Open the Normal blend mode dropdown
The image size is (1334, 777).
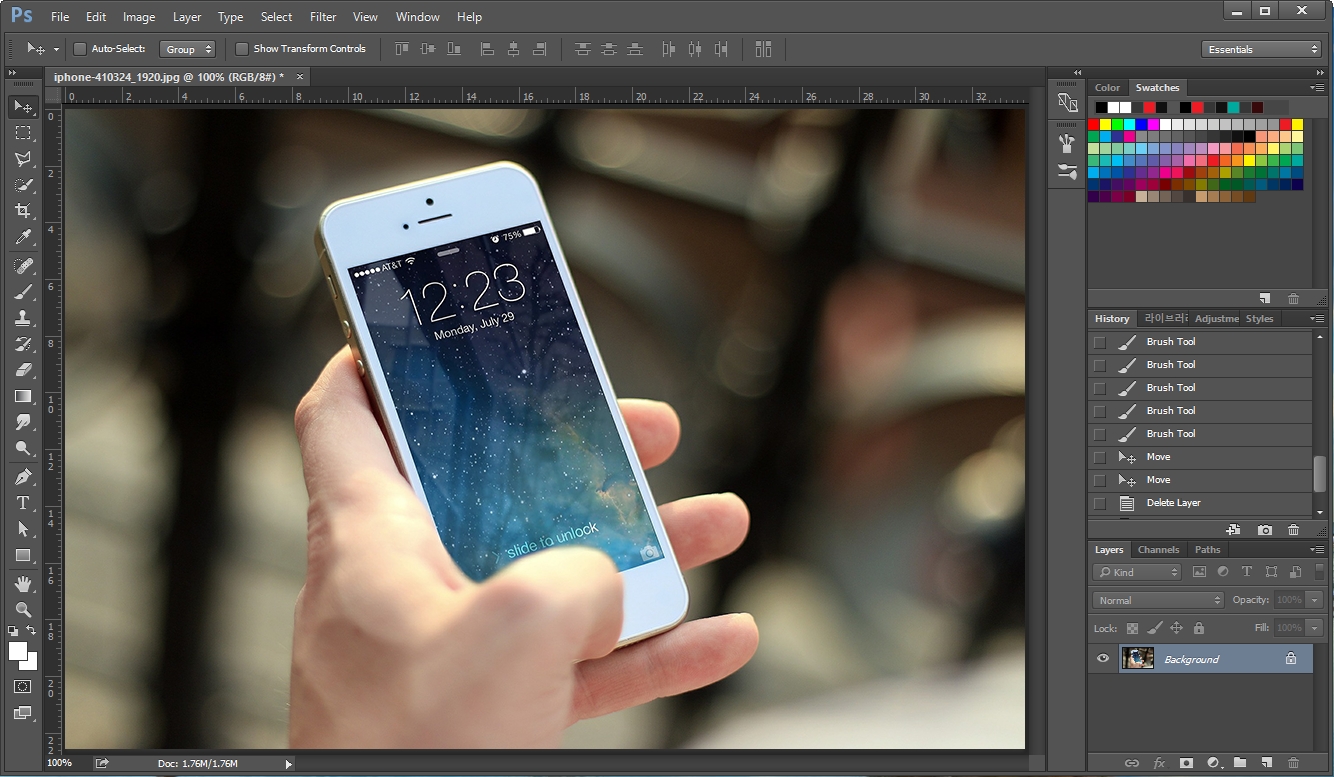point(1157,600)
